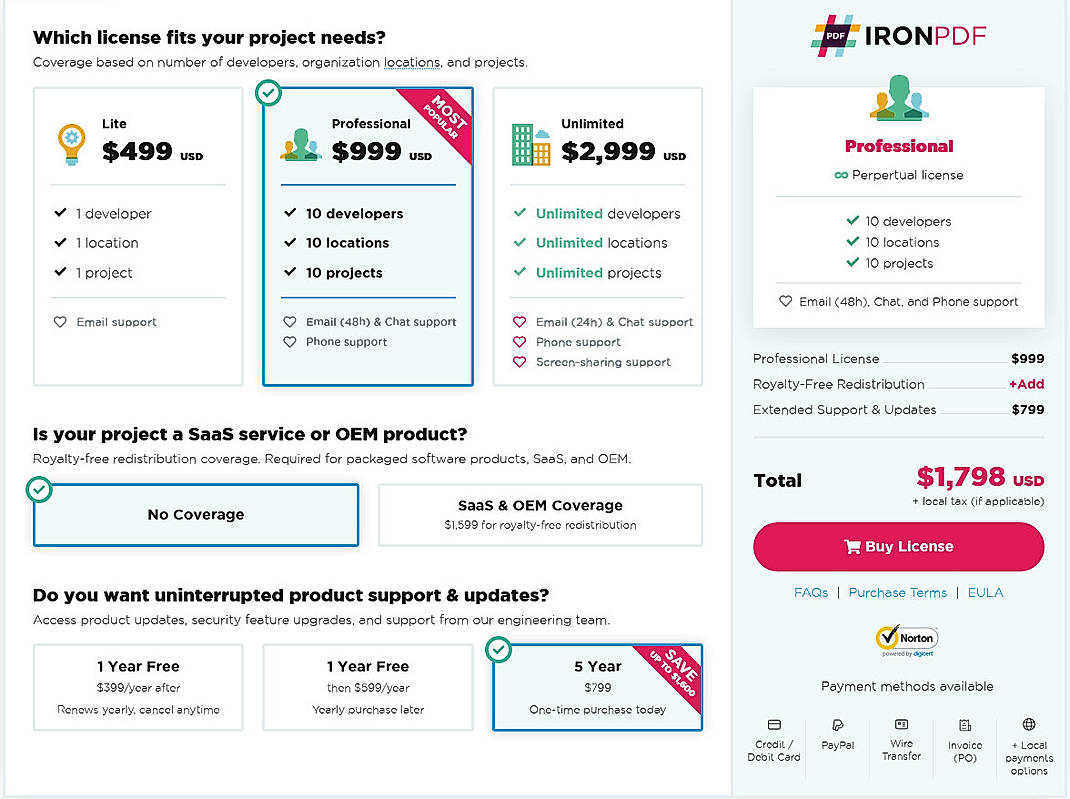
Task: Select the Credit / Debit Card payment icon
Action: coord(773,740)
